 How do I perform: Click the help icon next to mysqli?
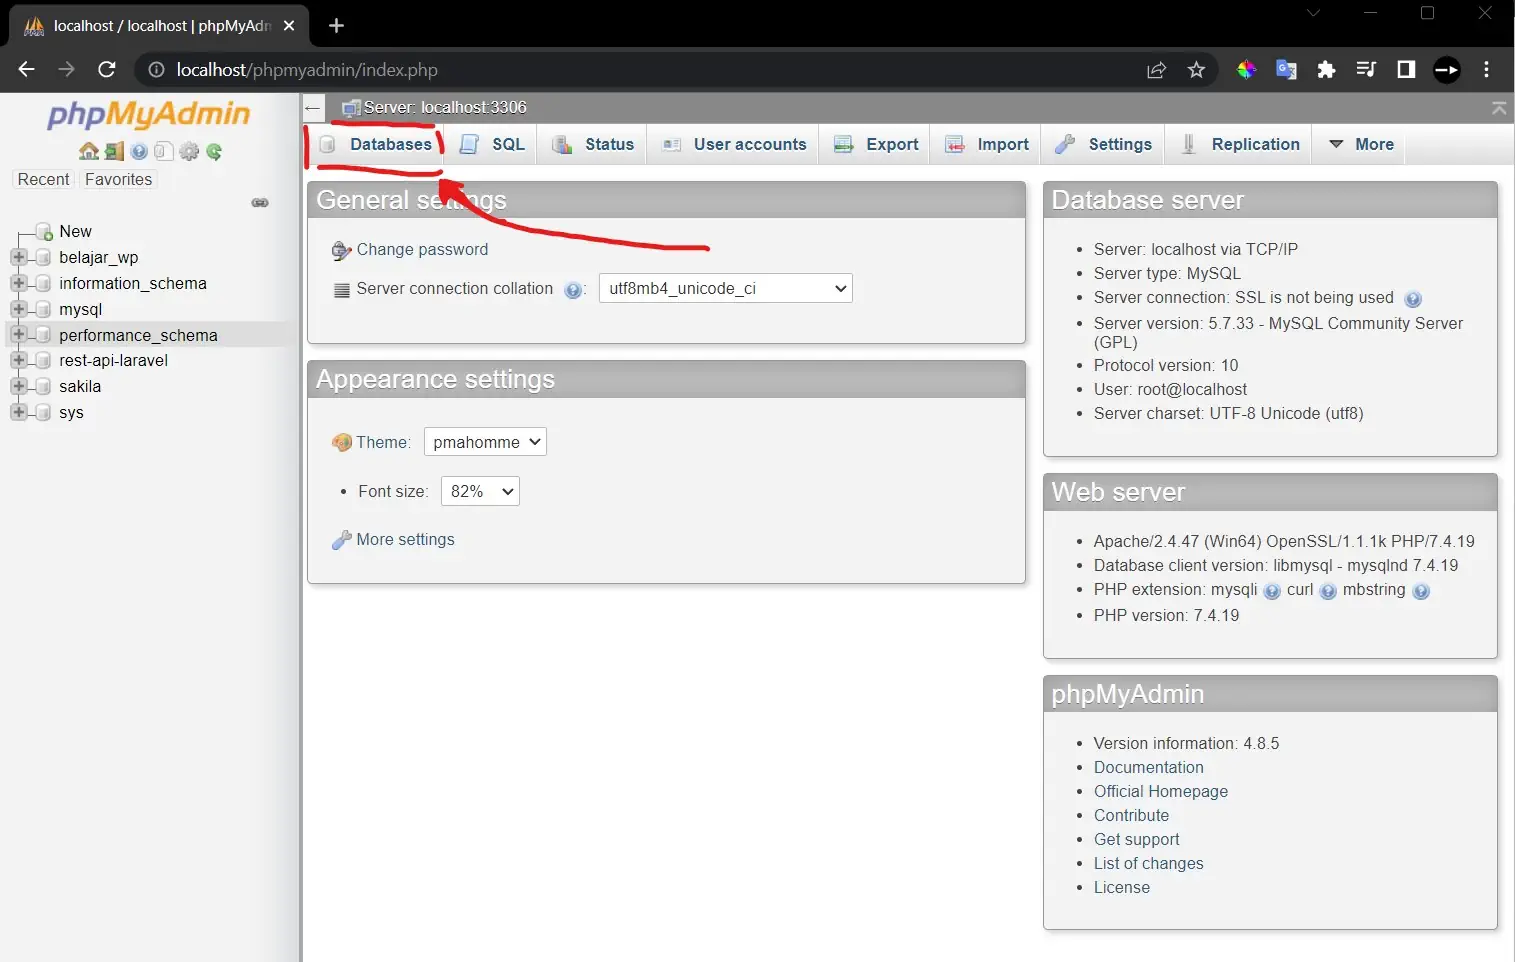[1272, 591]
